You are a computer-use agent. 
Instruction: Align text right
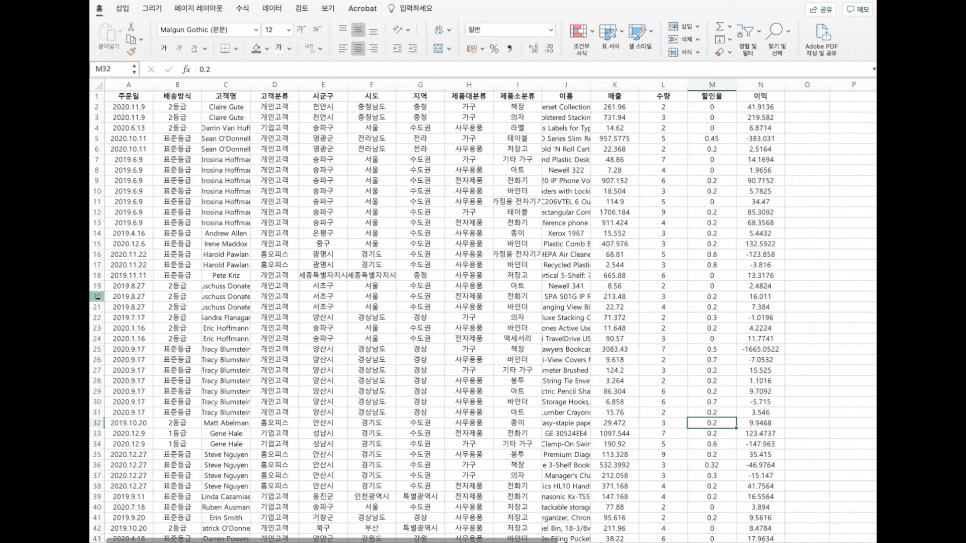pyautogui.click(x=373, y=48)
